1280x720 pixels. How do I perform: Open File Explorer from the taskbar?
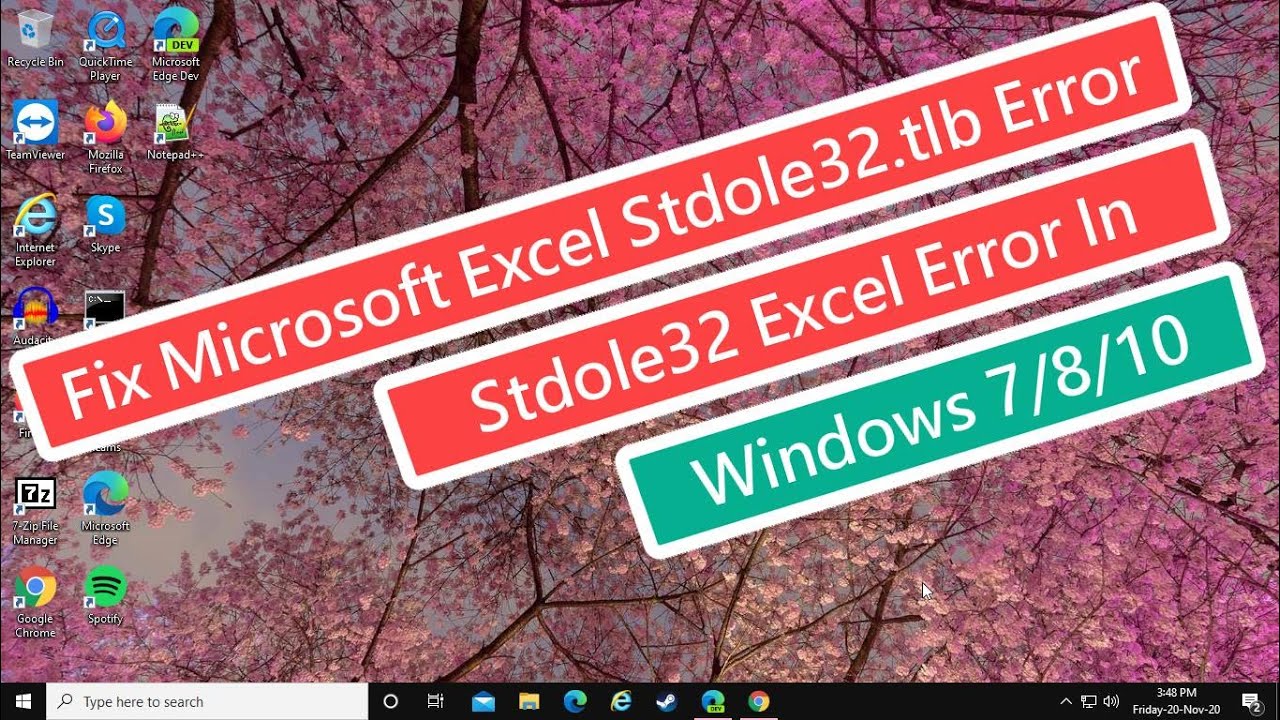click(x=529, y=701)
